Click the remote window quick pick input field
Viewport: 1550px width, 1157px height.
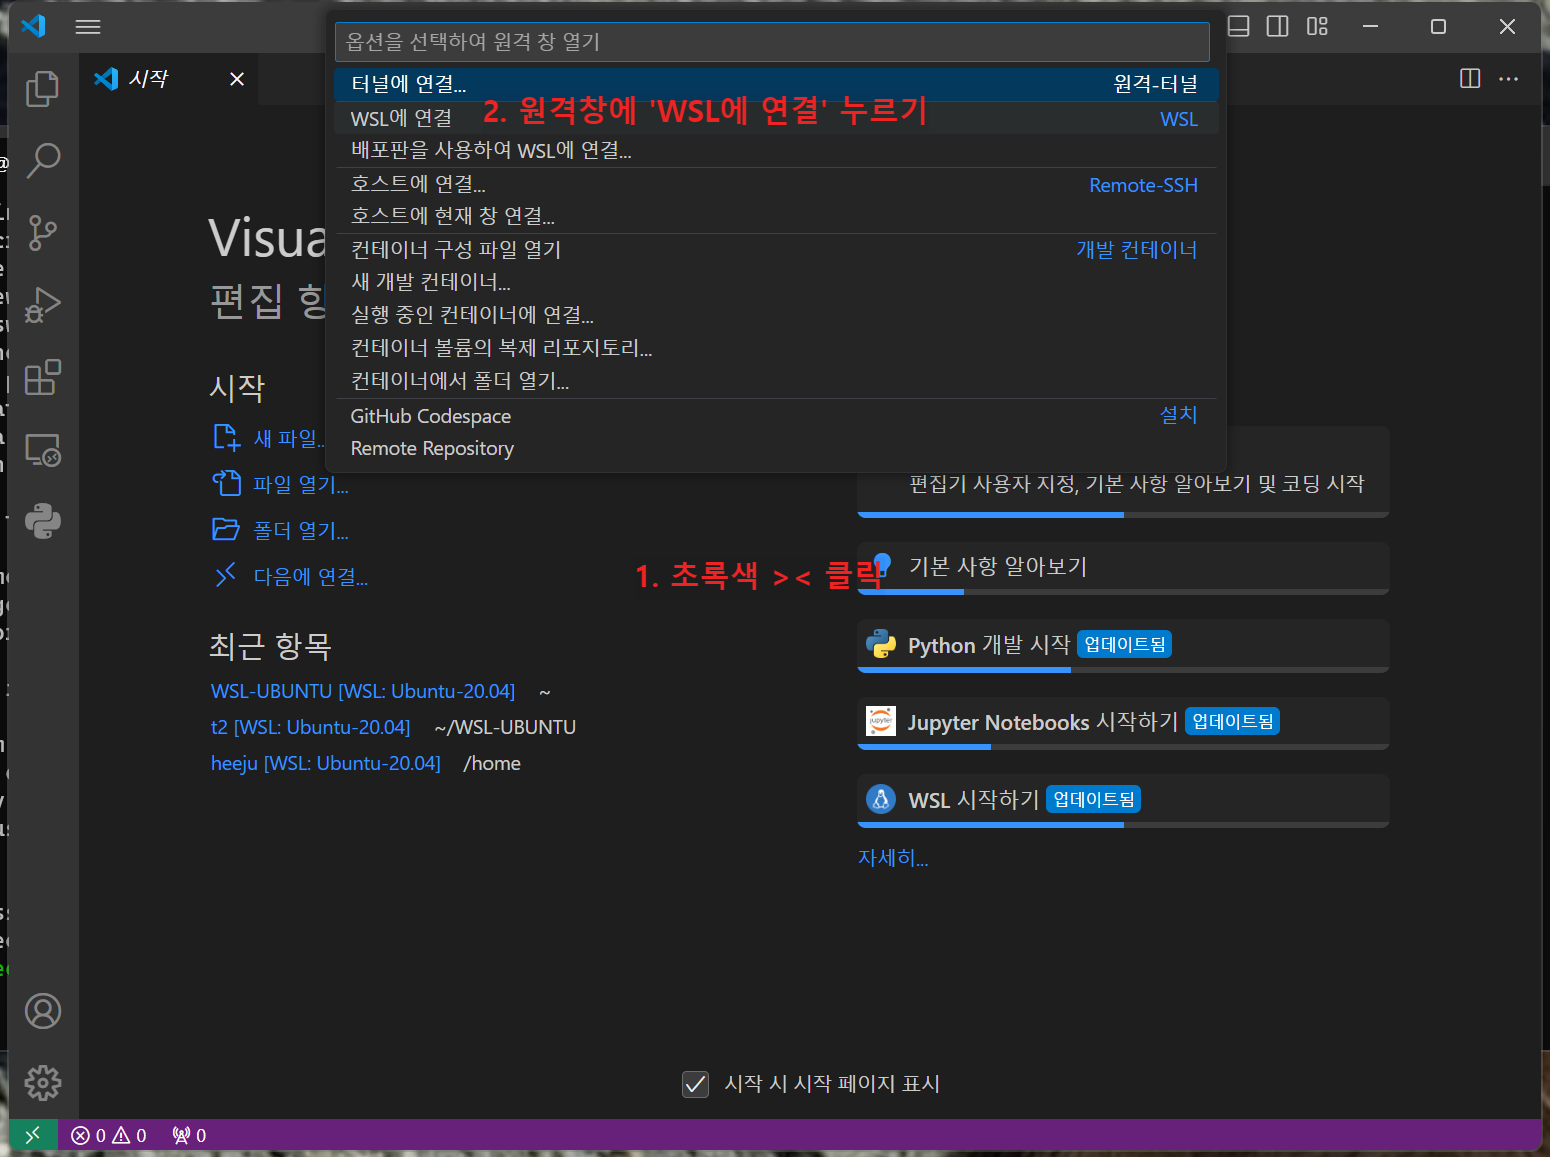click(x=772, y=42)
